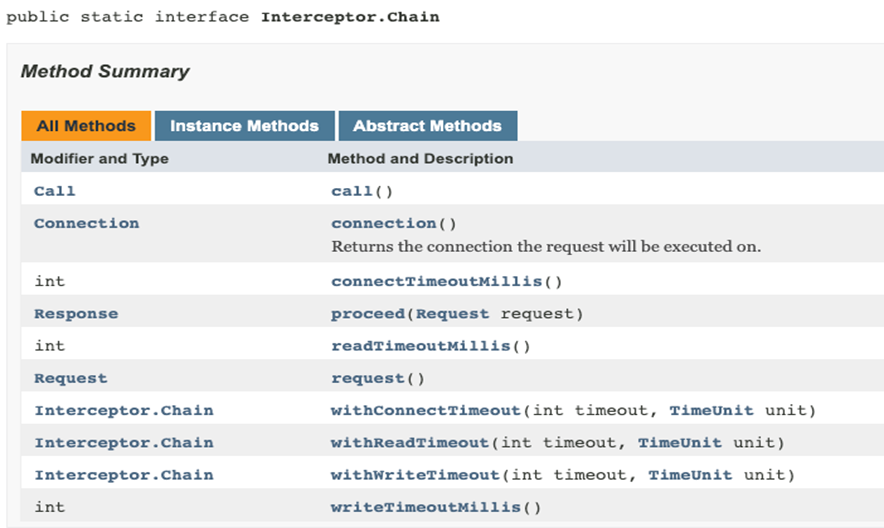Screen dimensions: 884x528
Task: Click TimeUnit in withConnectTimeout signature
Action: click(711, 411)
